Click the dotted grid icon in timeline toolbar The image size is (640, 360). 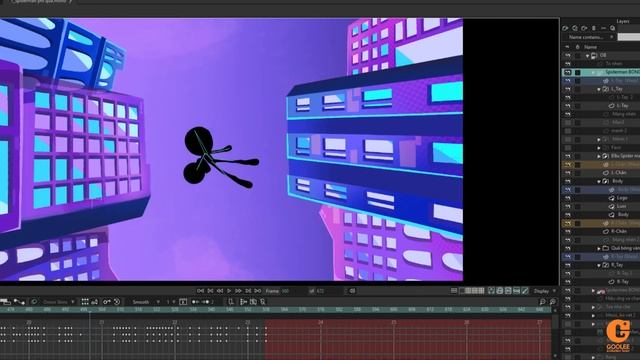[85, 302]
